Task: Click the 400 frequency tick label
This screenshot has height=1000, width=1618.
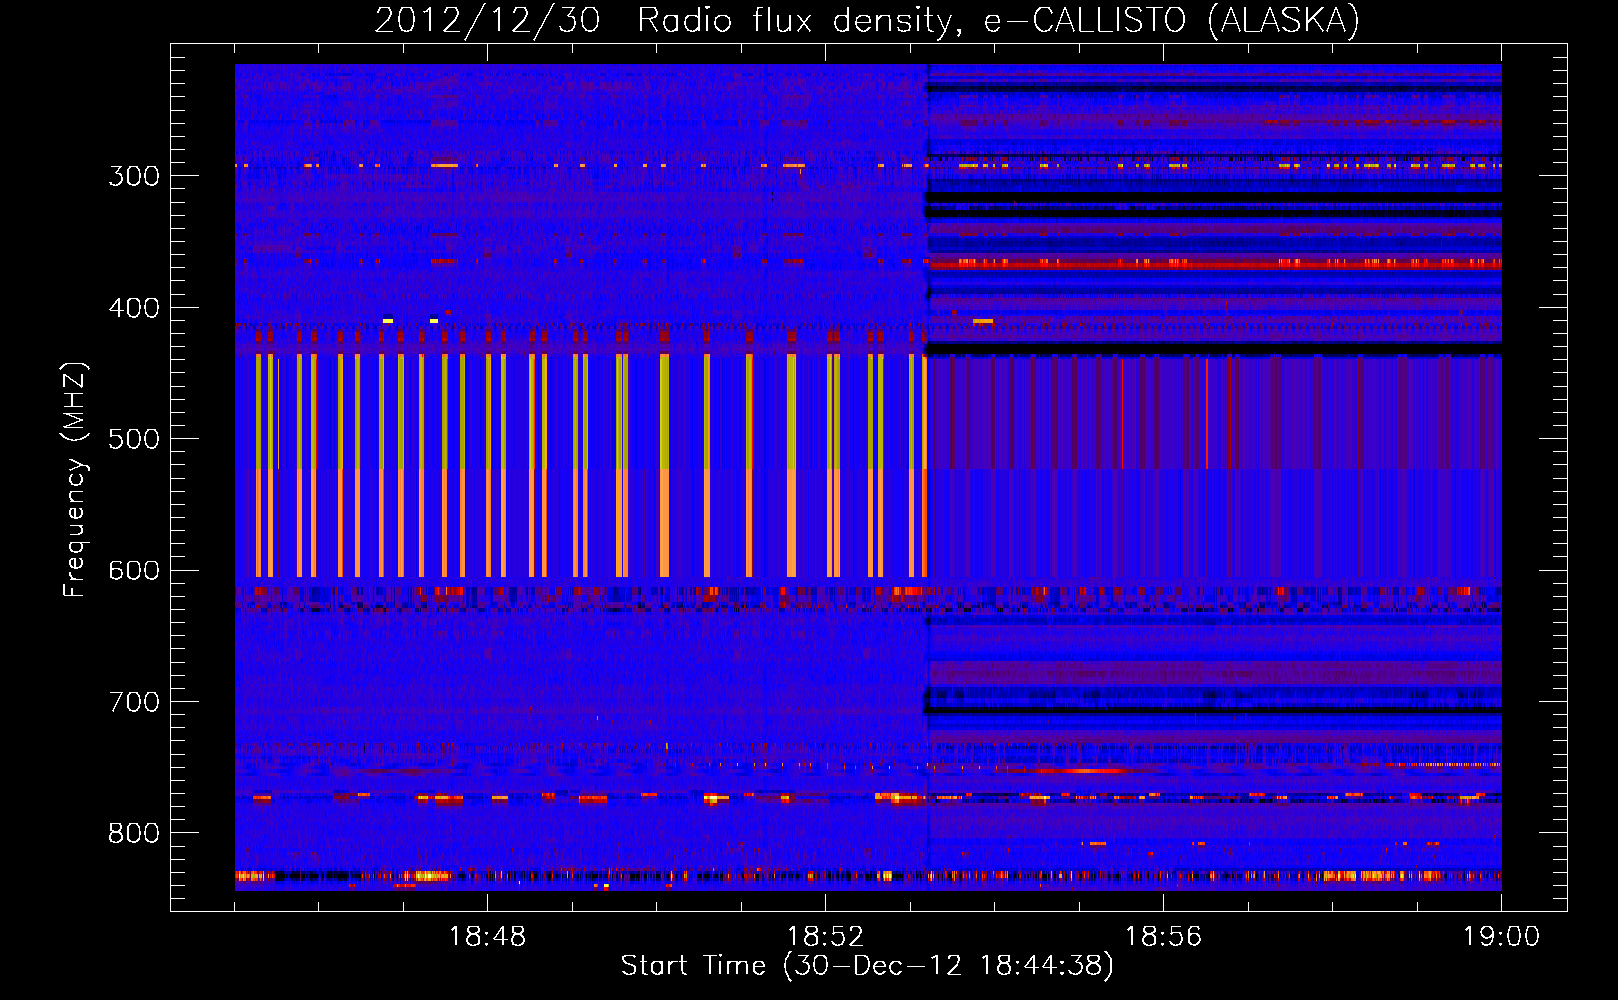Action: click(134, 308)
